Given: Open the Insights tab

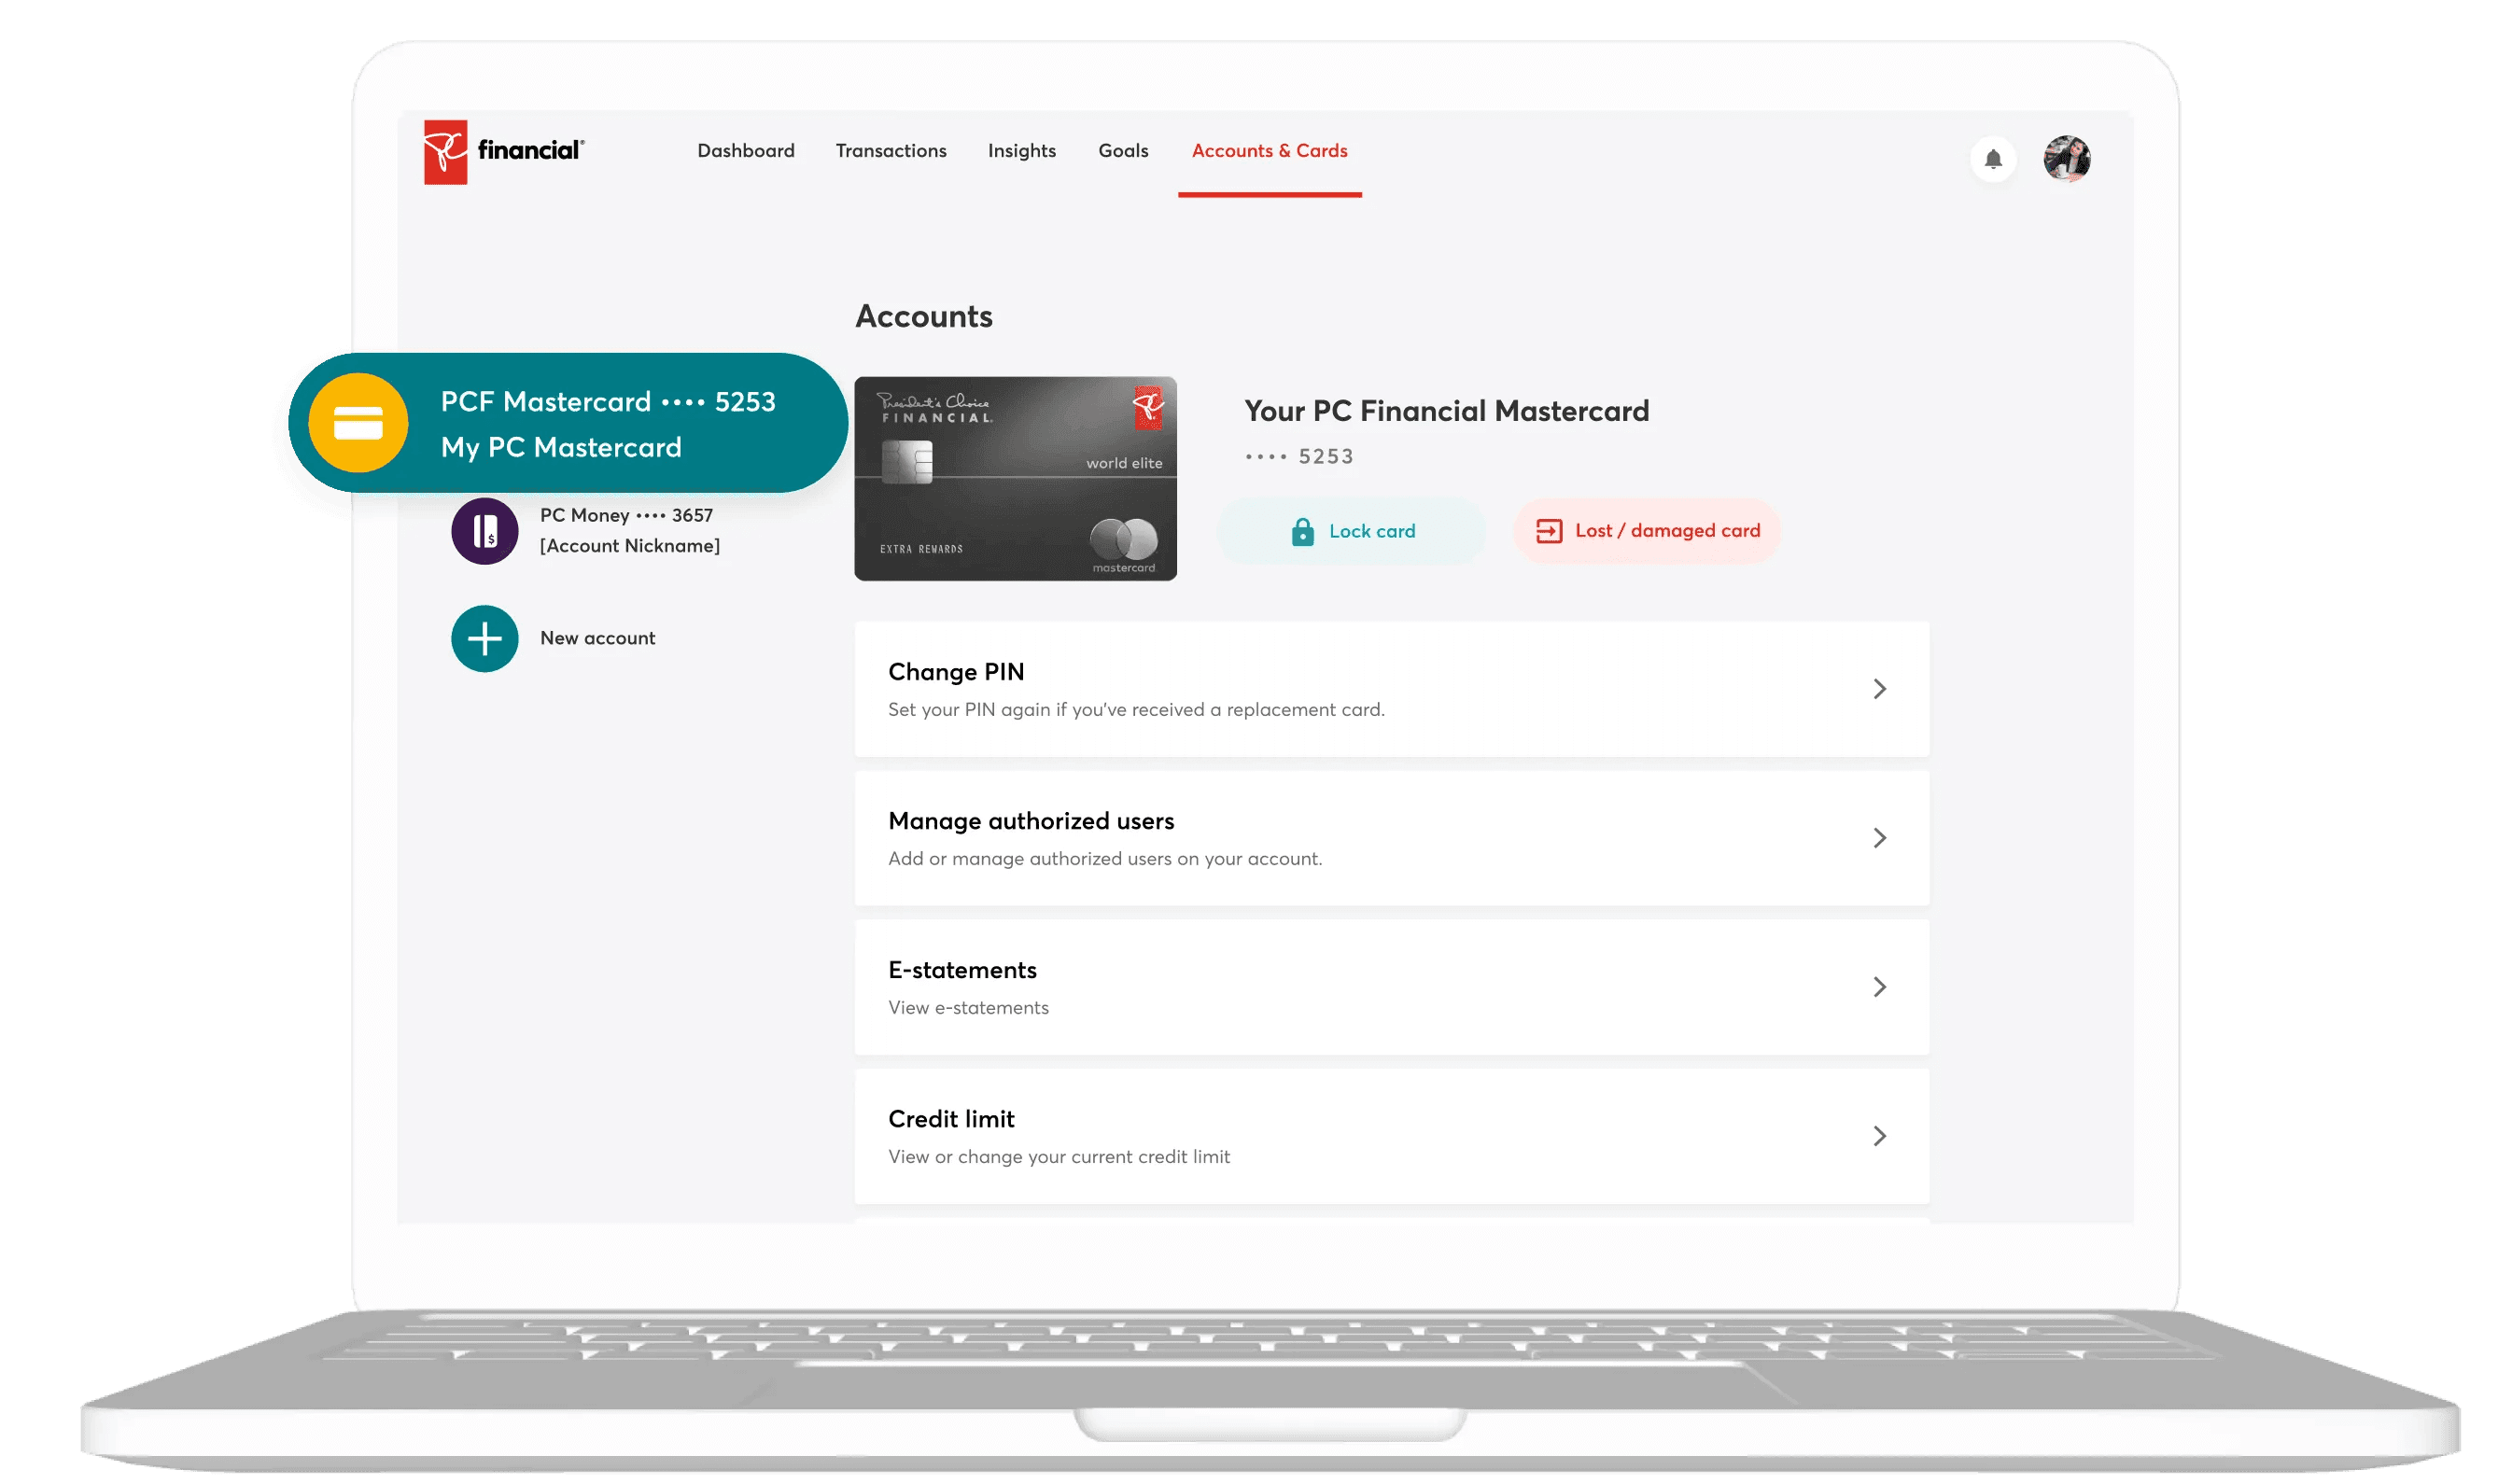Looking at the screenshot, I should tap(1021, 151).
